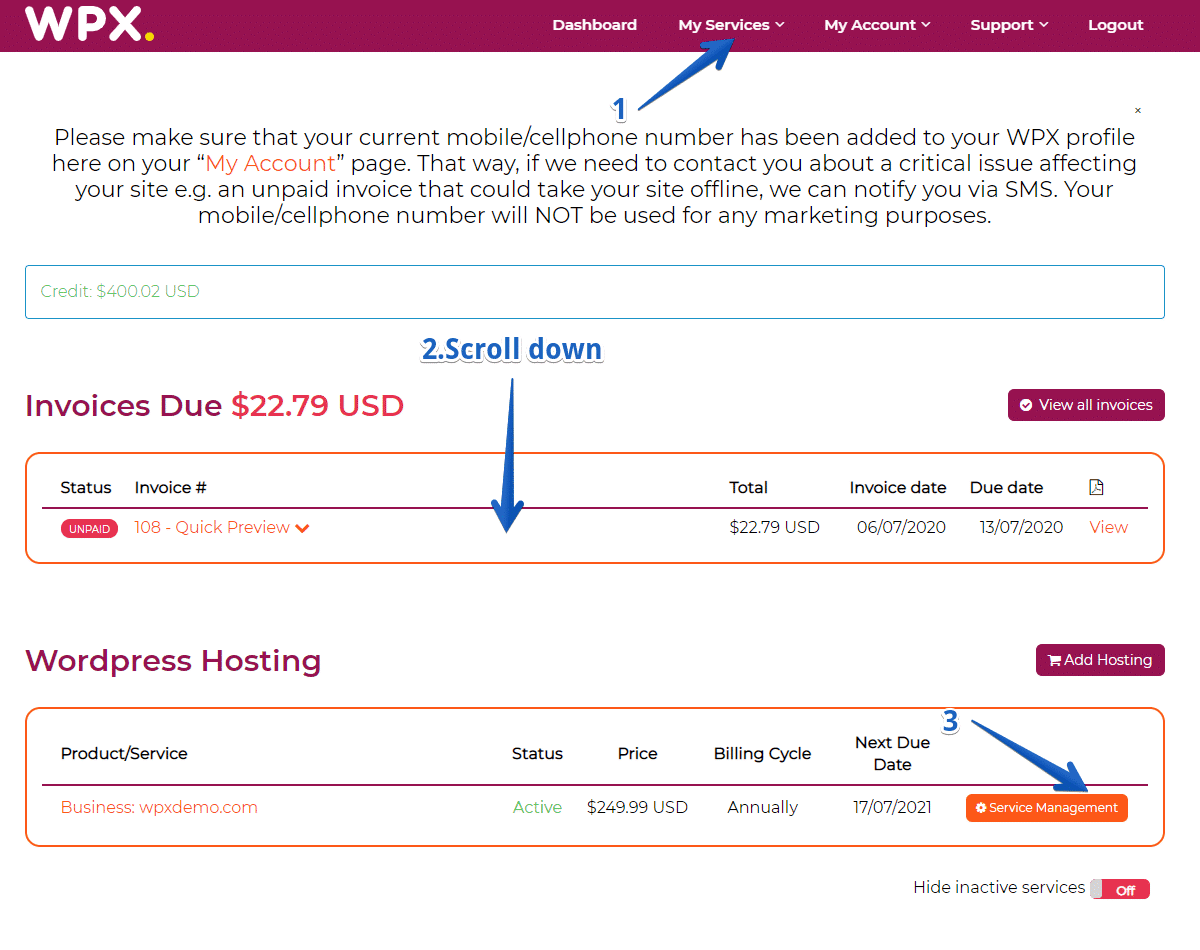
Task: Expand invoice 108 Quick Preview
Action: [x=222, y=527]
